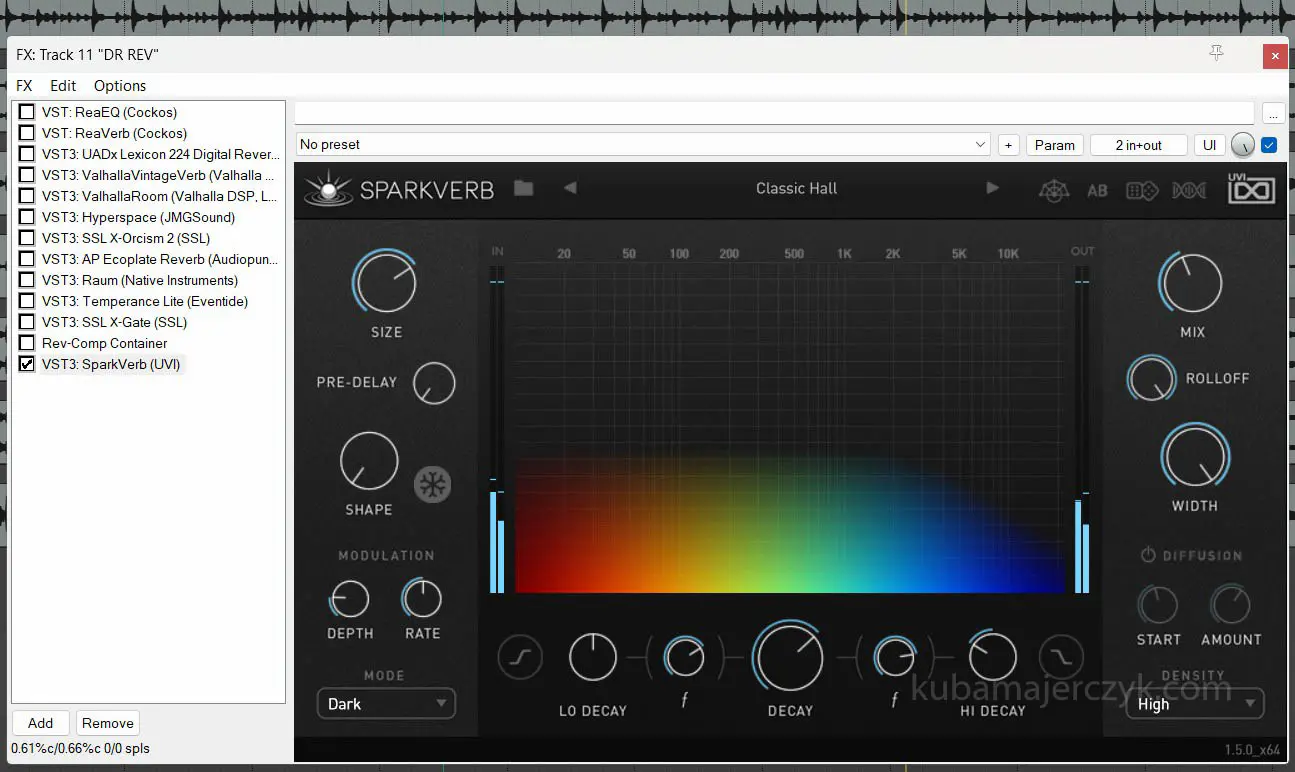Open the Density dropdown set to High
Screen dimensions: 1295x772
tap(1194, 704)
